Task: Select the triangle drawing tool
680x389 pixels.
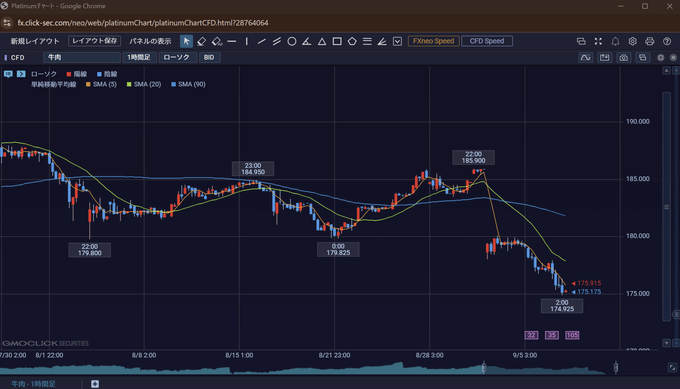Action: click(x=322, y=41)
